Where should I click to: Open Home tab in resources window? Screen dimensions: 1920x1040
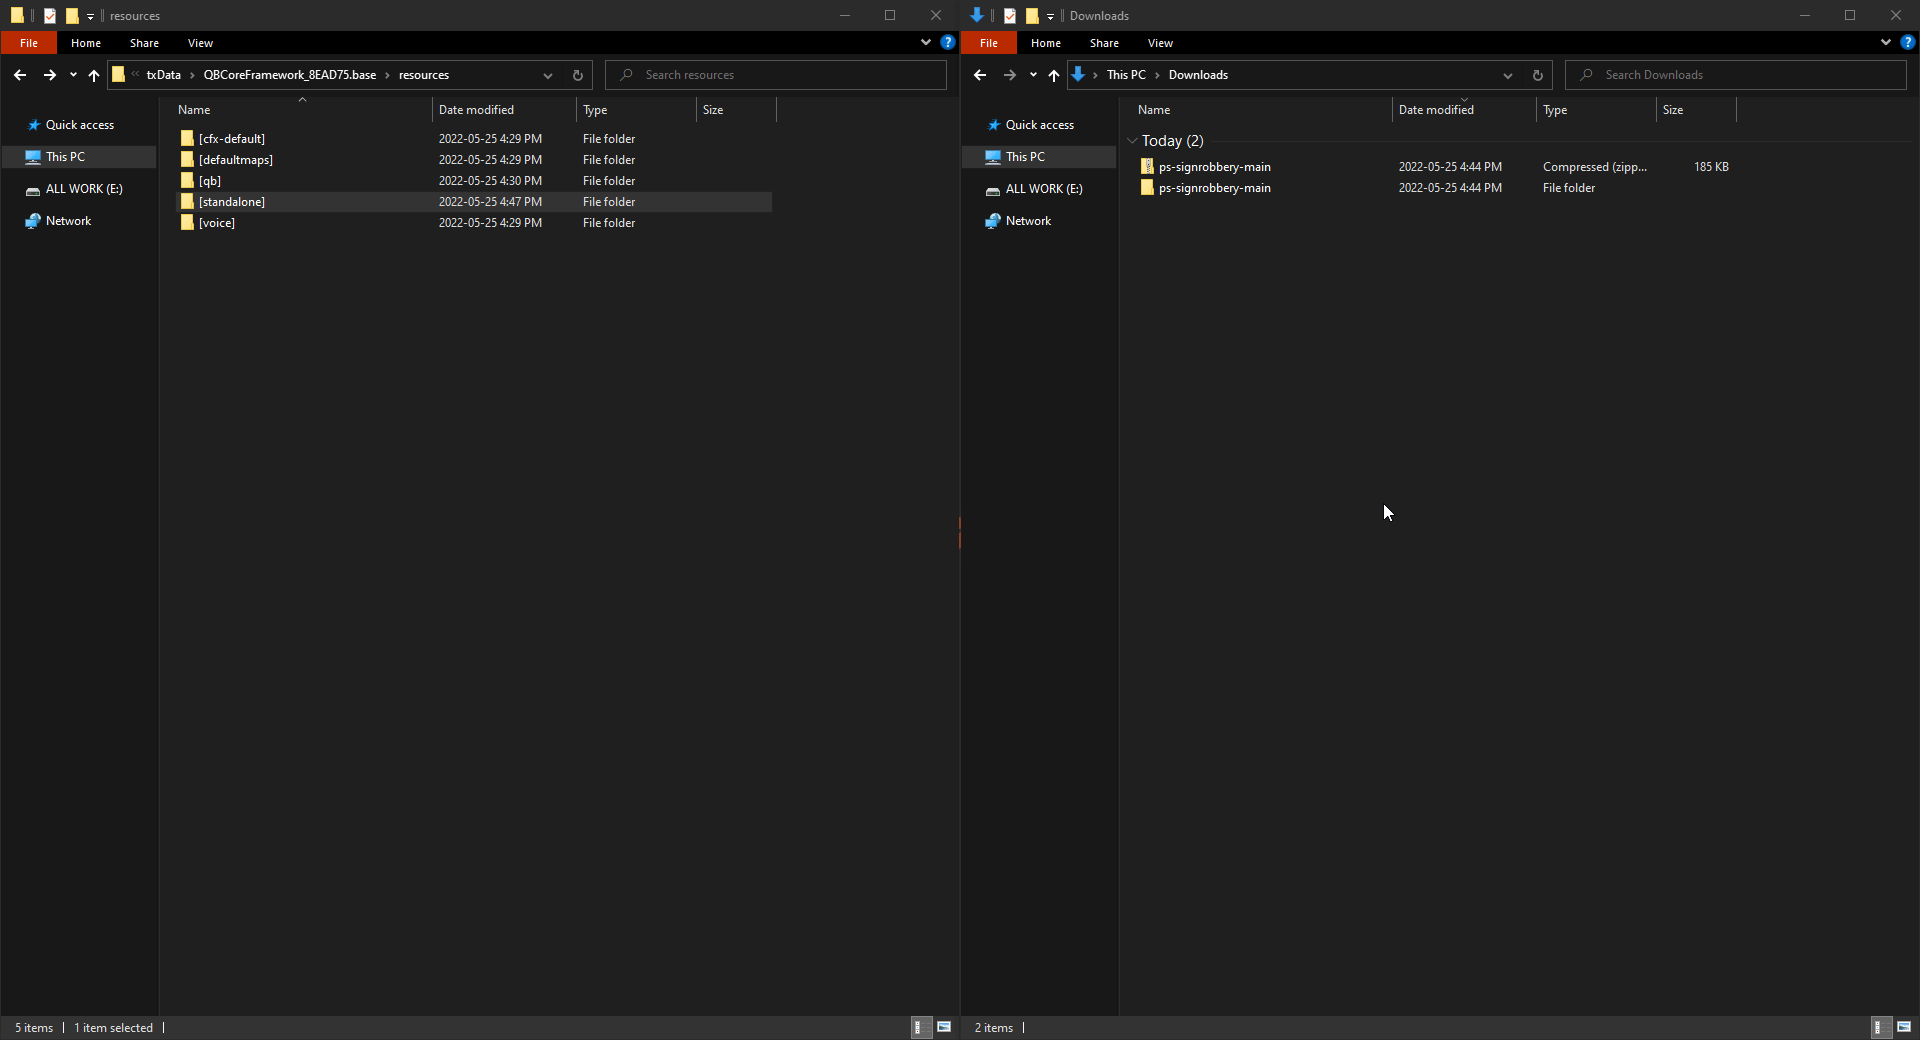[x=86, y=43]
